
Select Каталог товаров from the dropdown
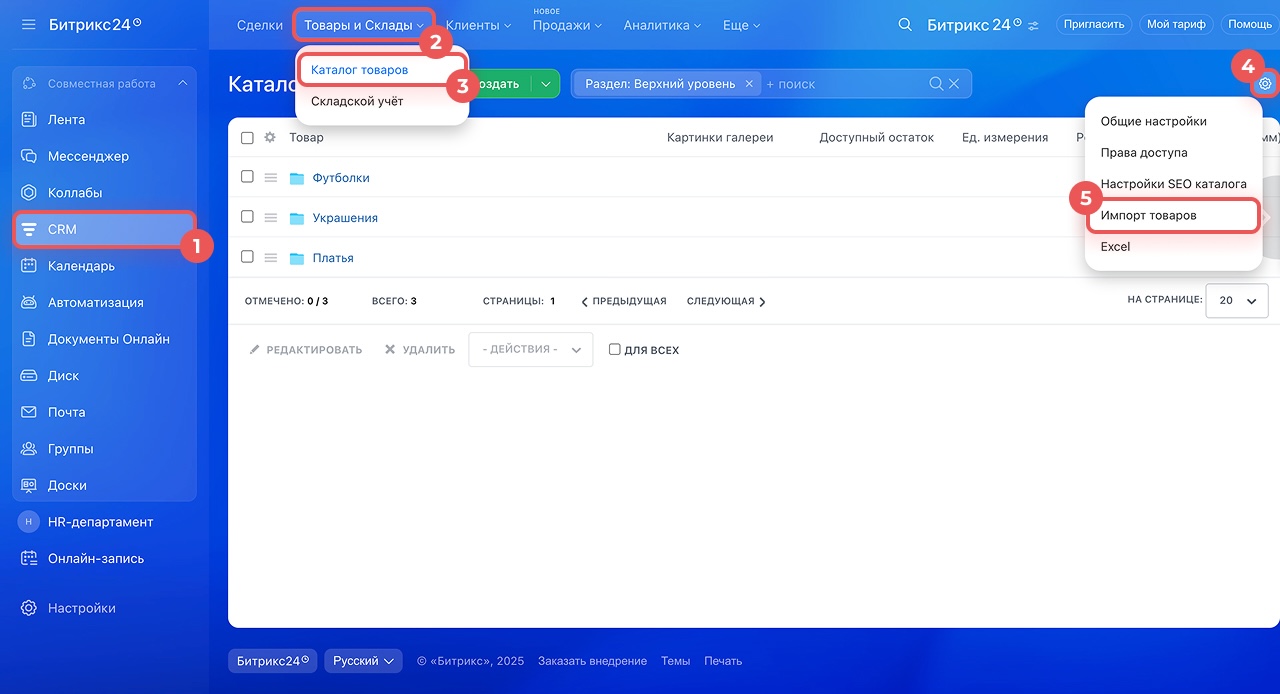pos(360,70)
